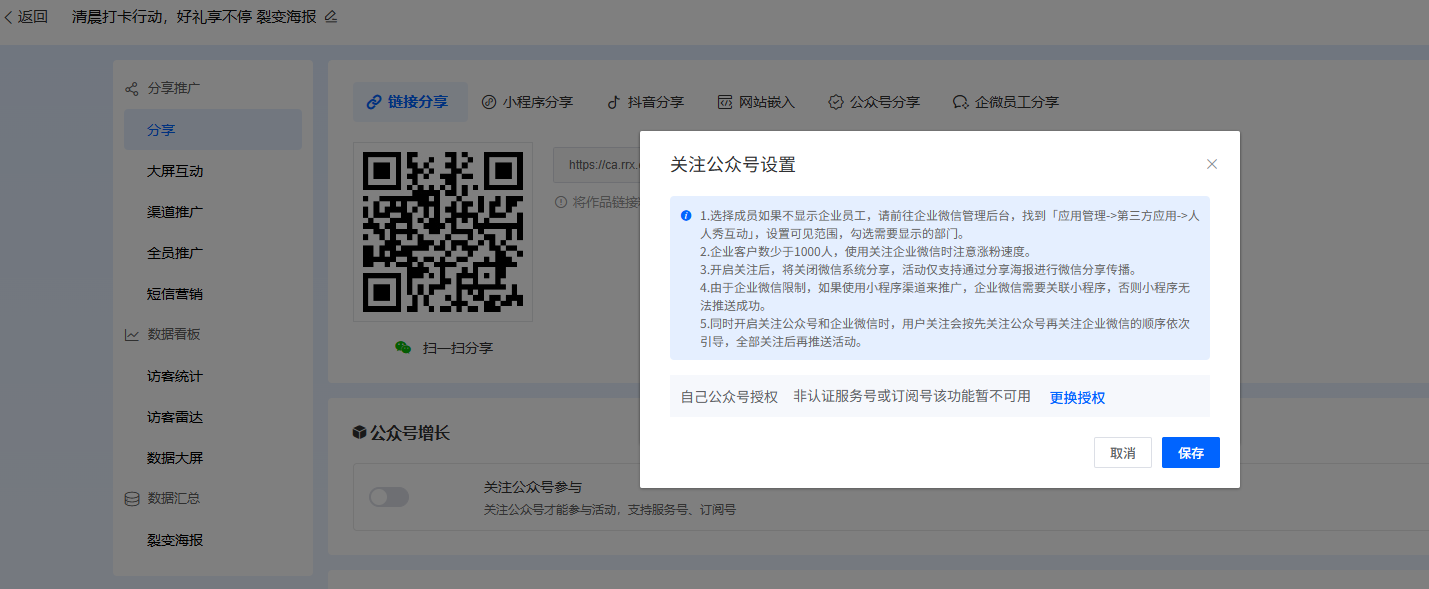The image size is (1429, 589).
Task: Collapse the 数据看板 sidebar section
Action: click(173, 334)
